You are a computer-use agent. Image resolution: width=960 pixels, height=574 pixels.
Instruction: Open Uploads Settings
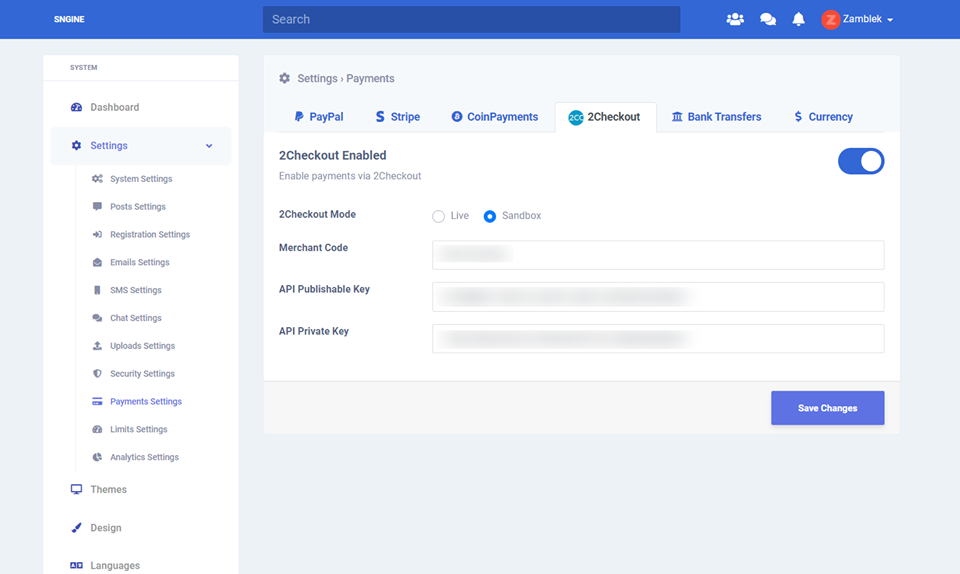coord(143,346)
